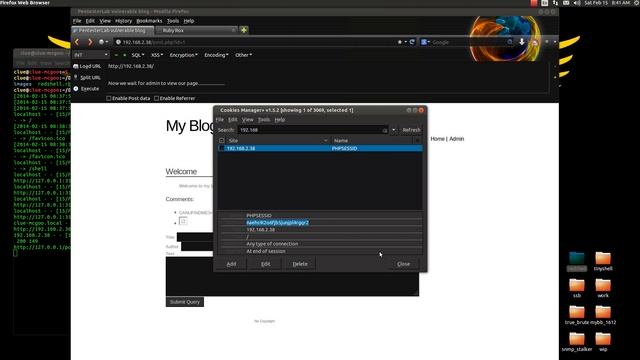Image resolution: width=640 pixels, height=360 pixels.
Task: Click Google search magnifier icon in Firefox
Action: click(510, 42)
